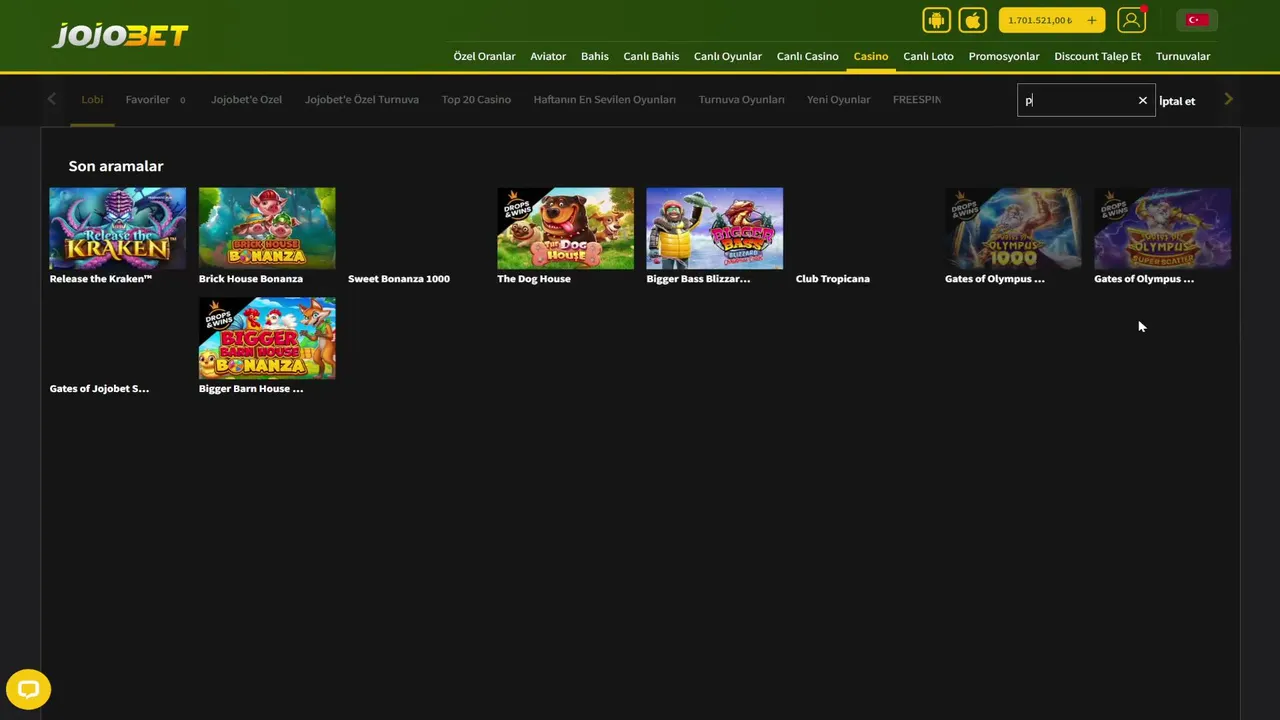The width and height of the screenshot is (1280, 720).
Task: Open the Yeni Oyunlar tab
Action: [838, 100]
